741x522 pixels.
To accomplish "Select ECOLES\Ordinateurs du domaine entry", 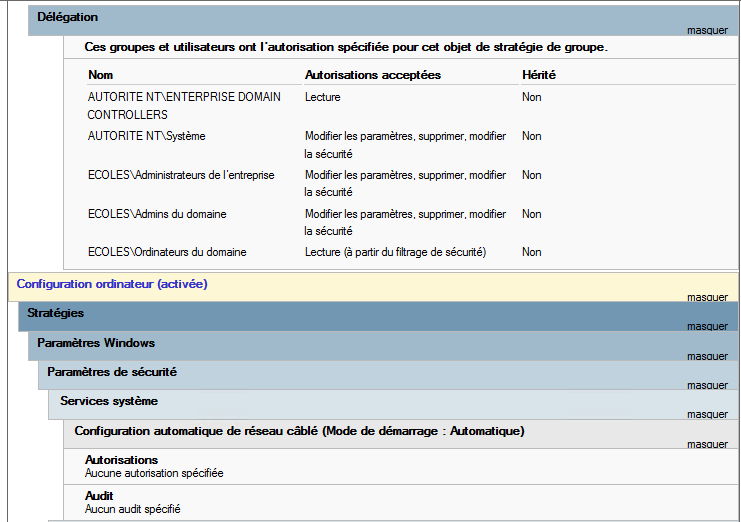I will pyautogui.click(x=167, y=252).
